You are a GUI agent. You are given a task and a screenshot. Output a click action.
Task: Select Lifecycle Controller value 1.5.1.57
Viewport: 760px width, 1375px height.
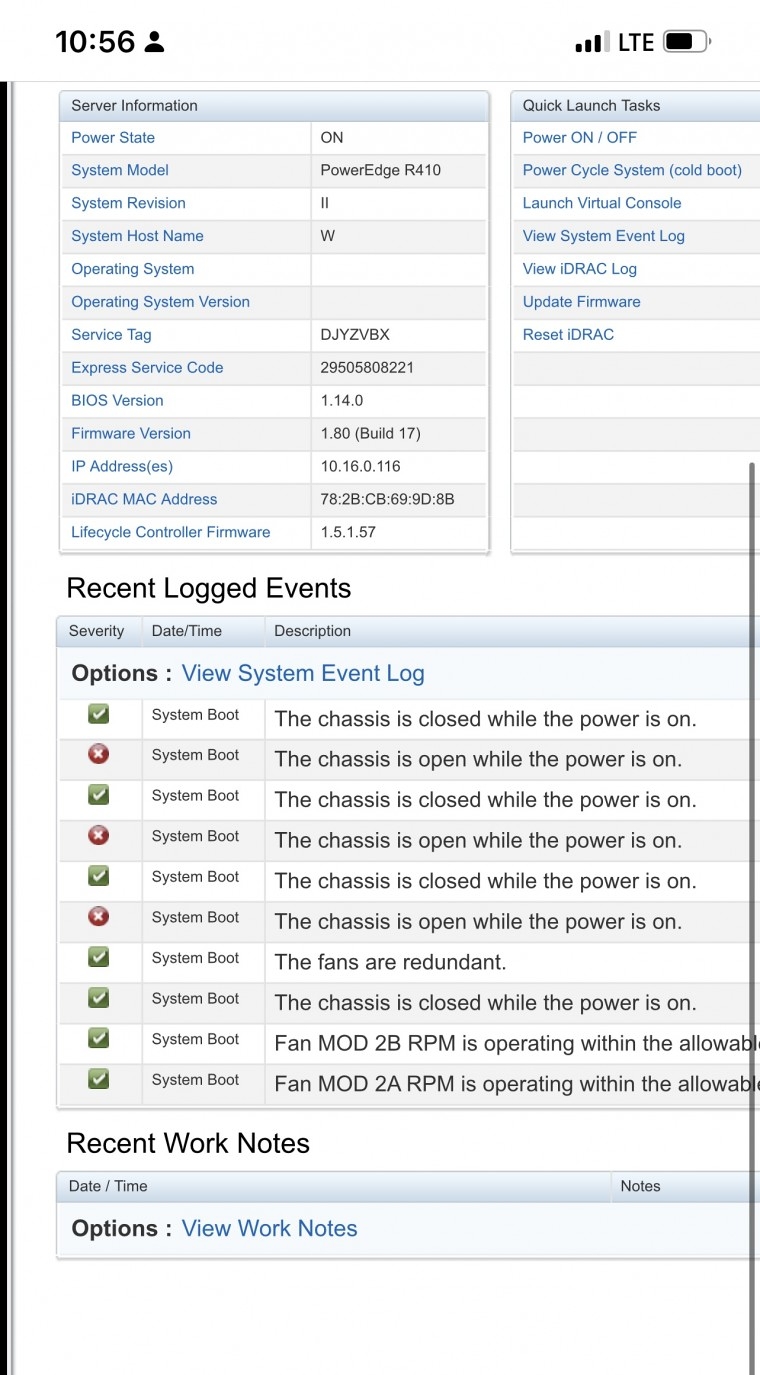point(348,532)
